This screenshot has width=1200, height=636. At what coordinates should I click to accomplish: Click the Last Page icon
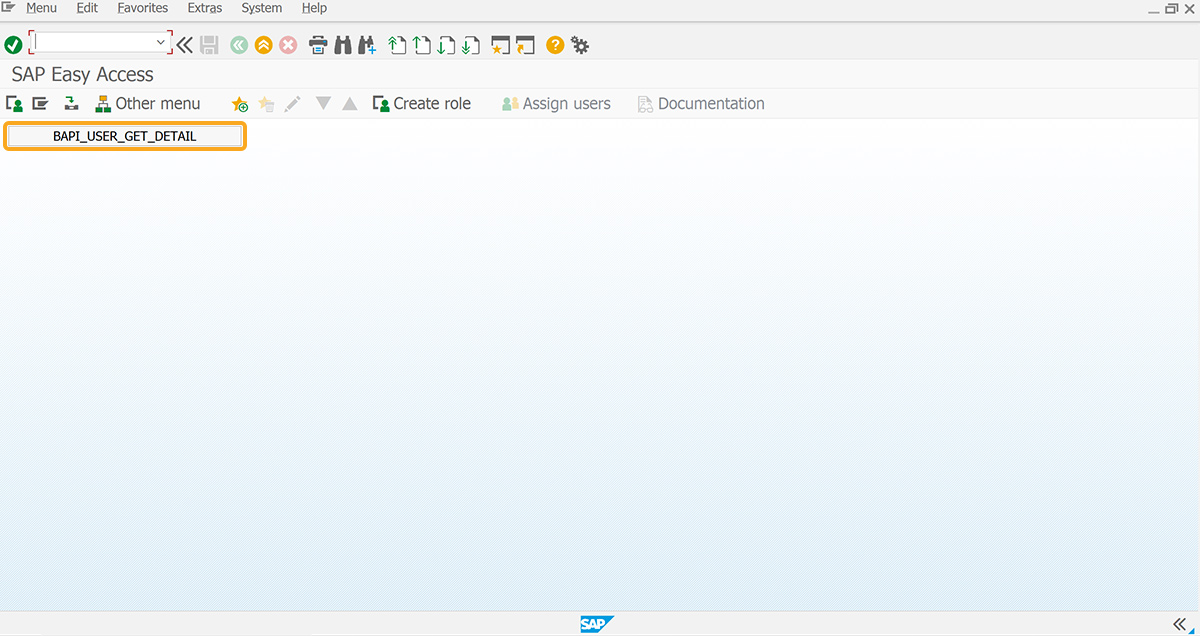click(x=471, y=45)
